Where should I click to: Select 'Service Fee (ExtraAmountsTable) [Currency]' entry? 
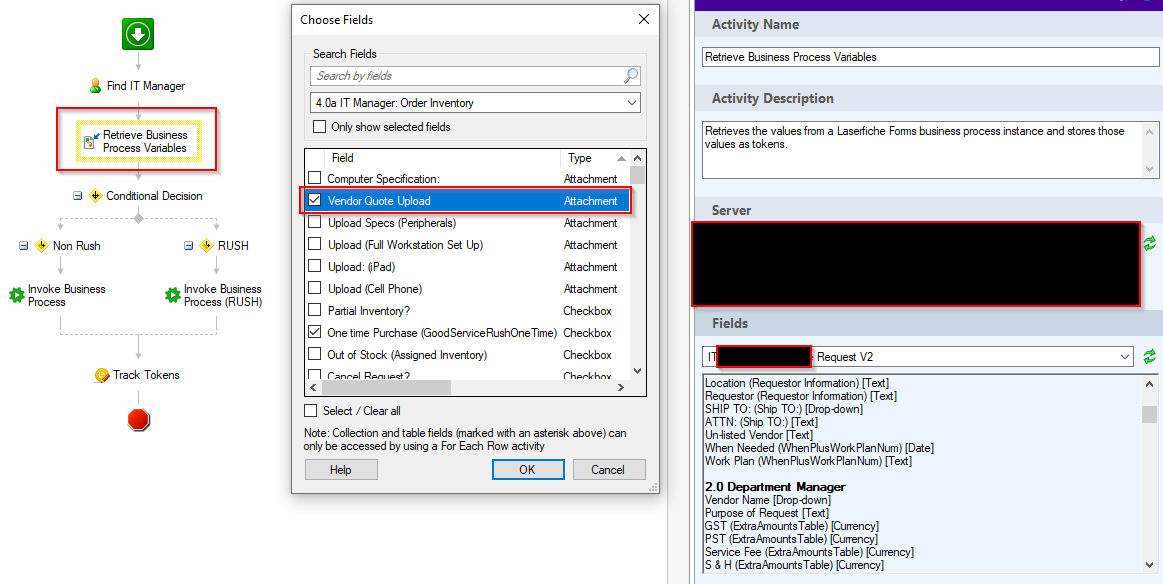coord(809,552)
